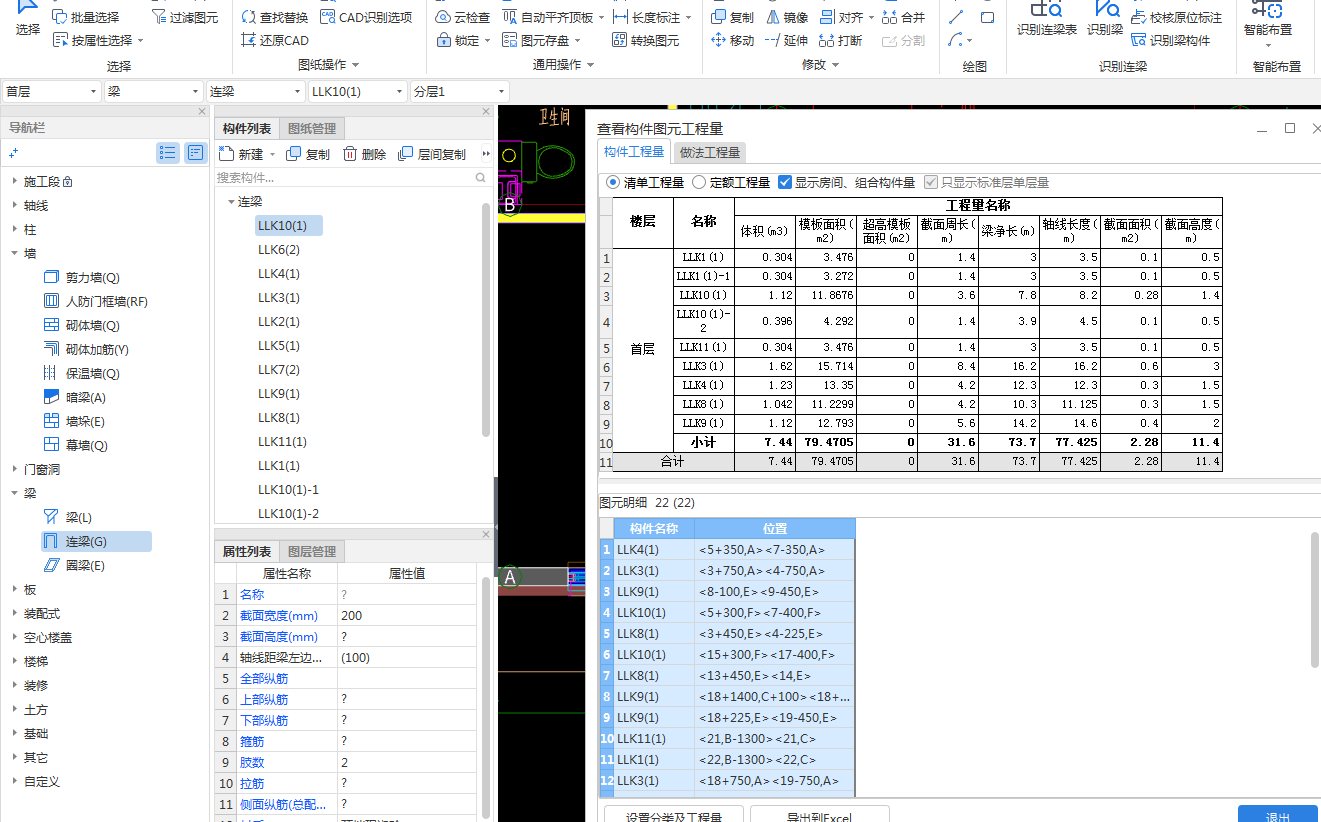Click the 搜索构件 search field
1321x822 pixels.
point(345,177)
